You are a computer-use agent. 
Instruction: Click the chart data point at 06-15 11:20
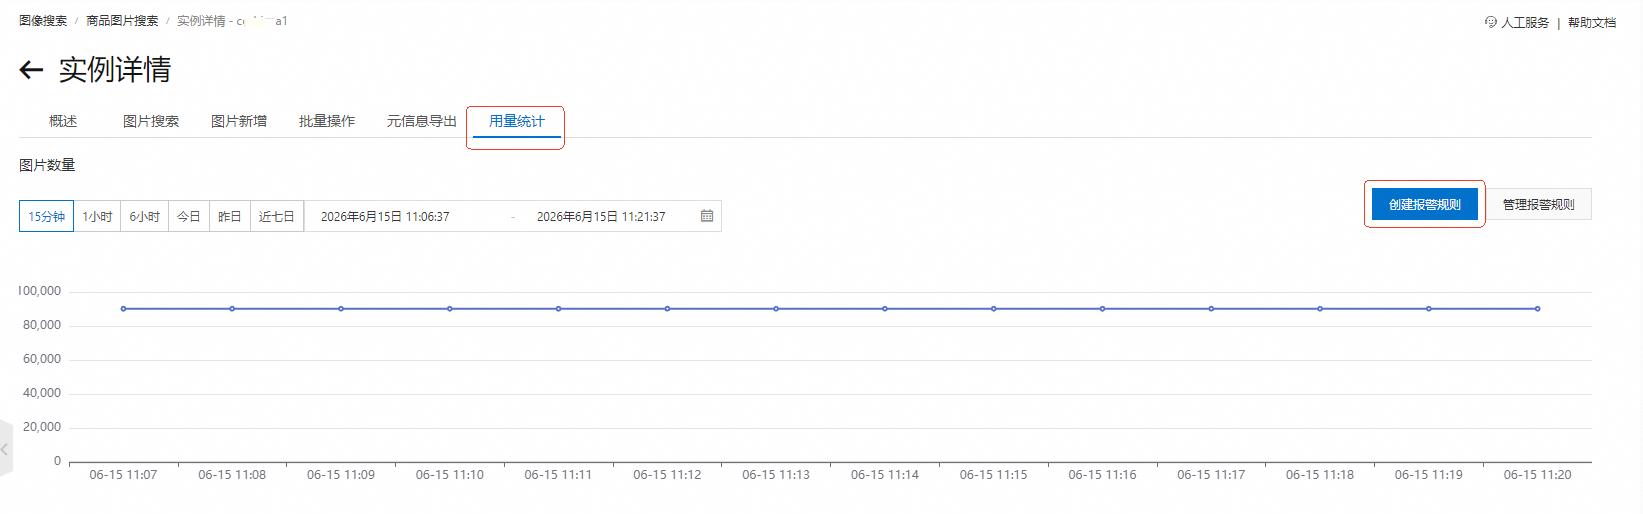(1537, 309)
